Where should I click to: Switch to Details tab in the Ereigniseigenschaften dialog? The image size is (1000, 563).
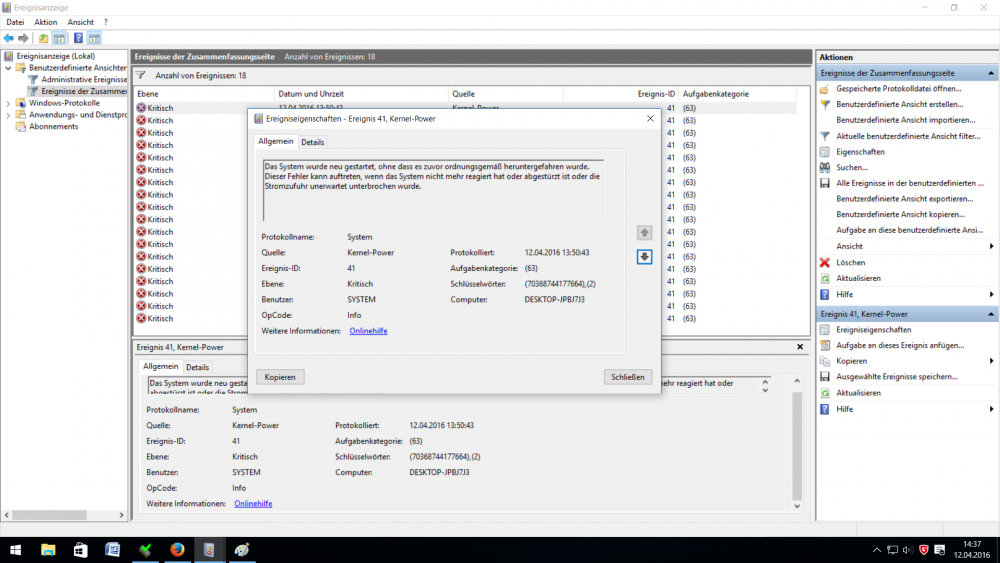click(x=313, y=142)
